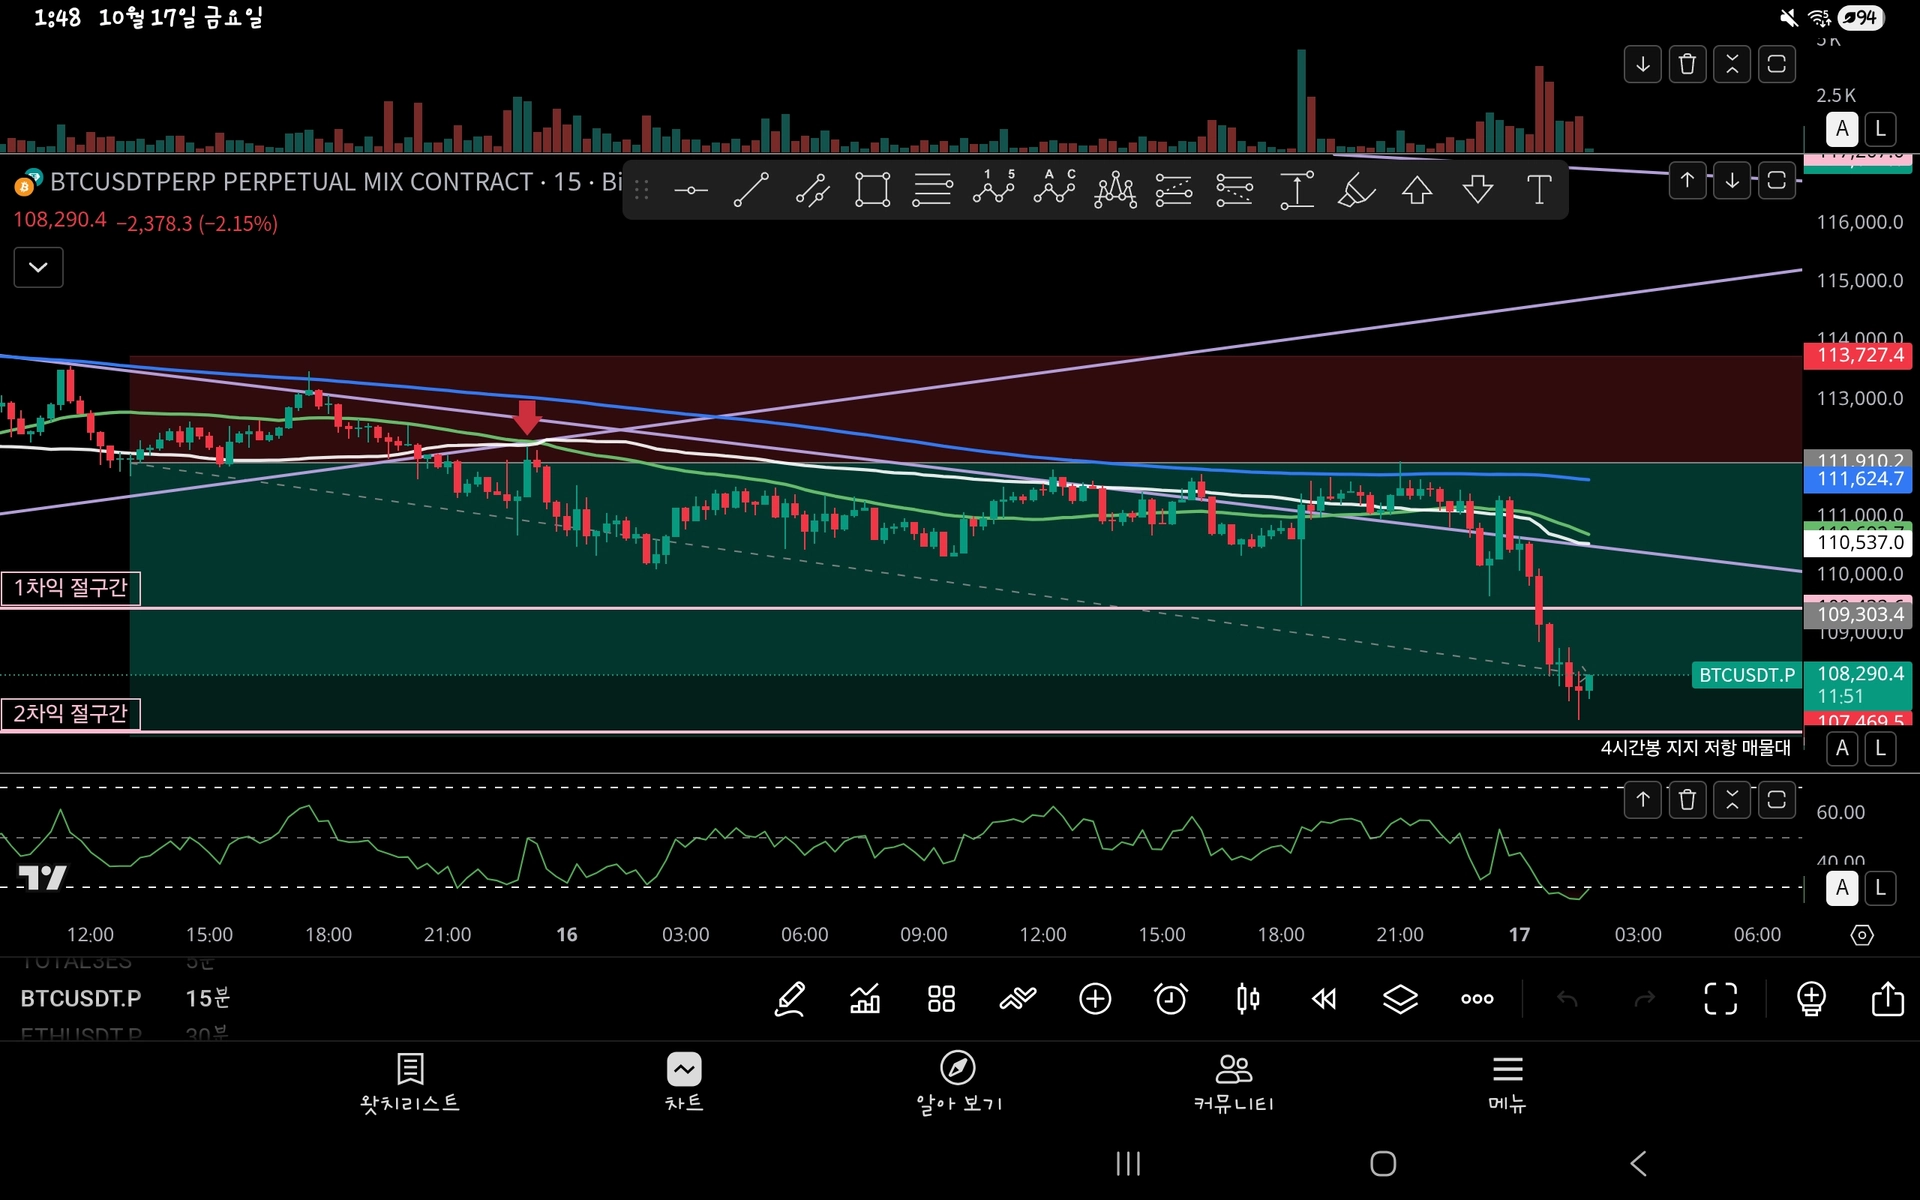
Task: Tap the replay rewind icon
Action: tap(1324, 998)
